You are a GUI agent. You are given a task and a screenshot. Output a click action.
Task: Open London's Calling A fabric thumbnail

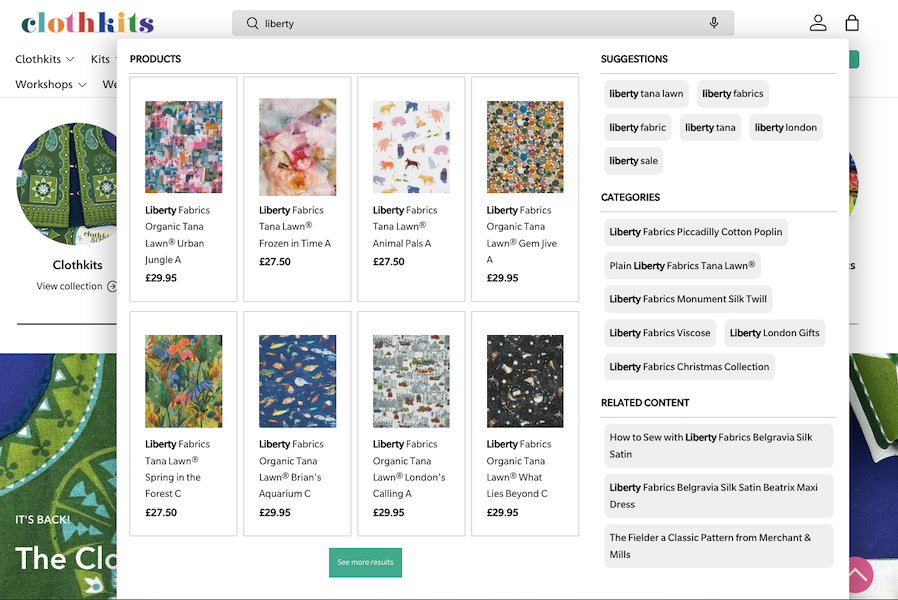(411, 381)
